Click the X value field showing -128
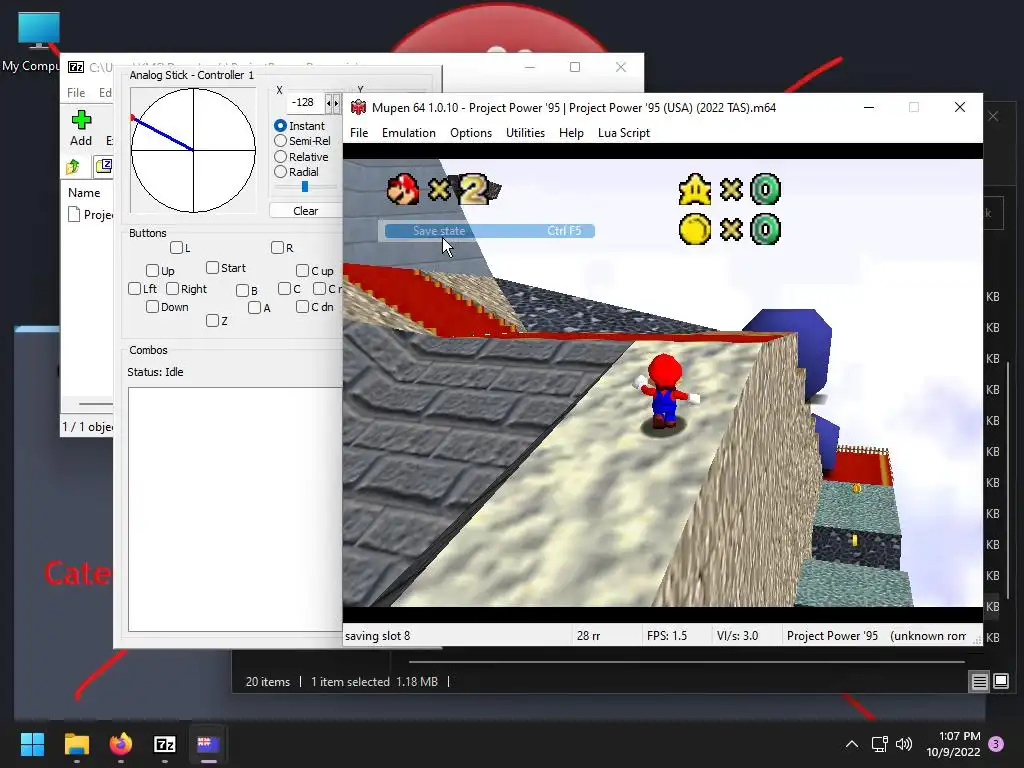 (305, 103)
